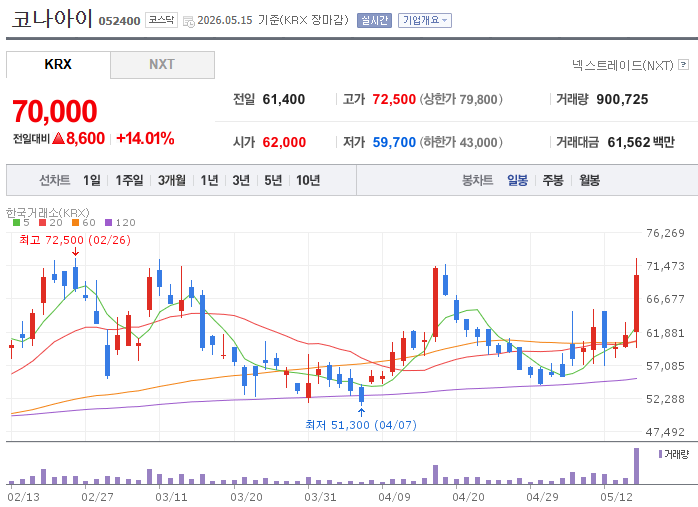
Task: Select the 주봉 weekly candle chart
Action: [x=553, y=180]
